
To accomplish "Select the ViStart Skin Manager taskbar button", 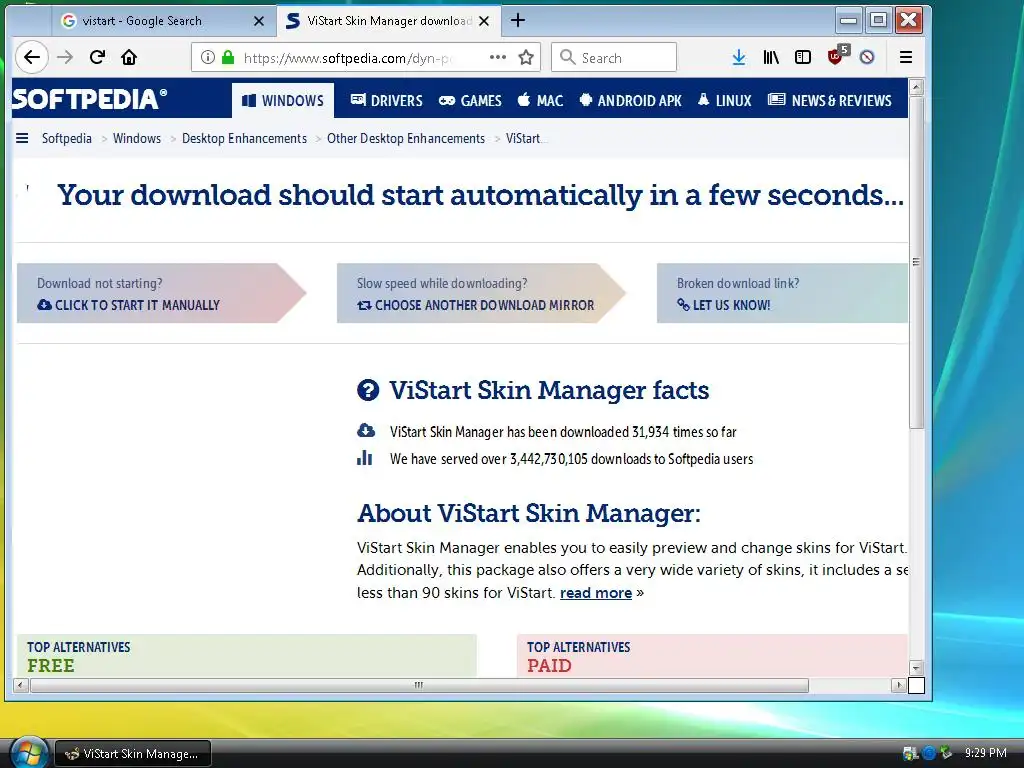I will (x=133, y=754).
